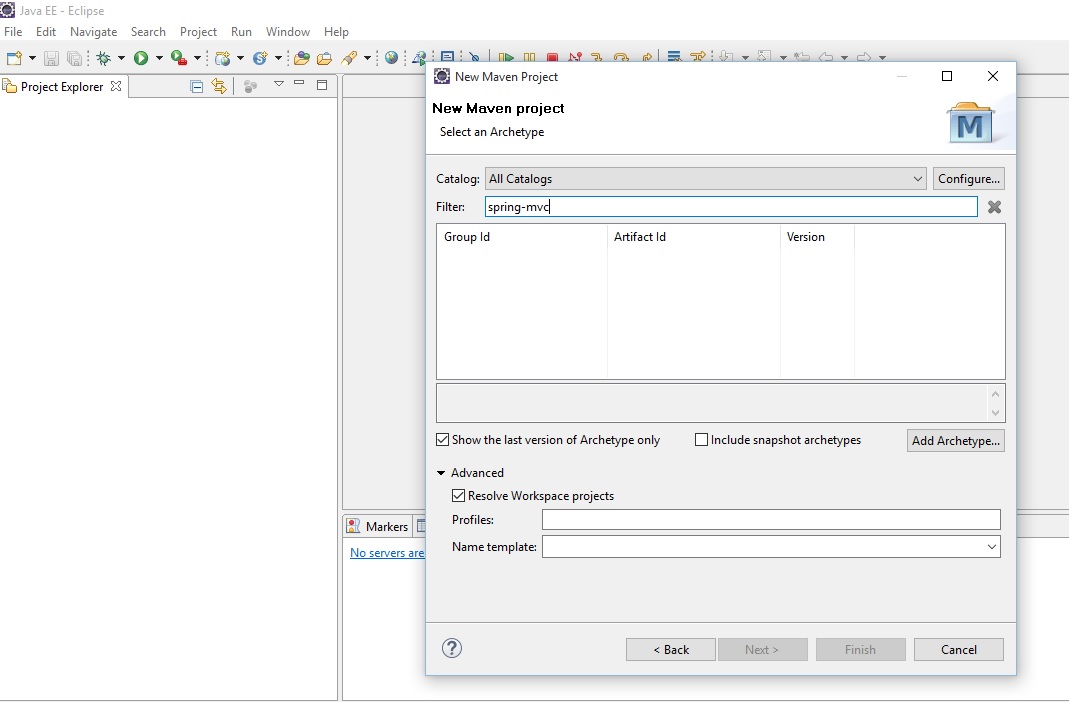Sort by the Version column header
The image size is (1069, 702).
click(x=817, y=237)
